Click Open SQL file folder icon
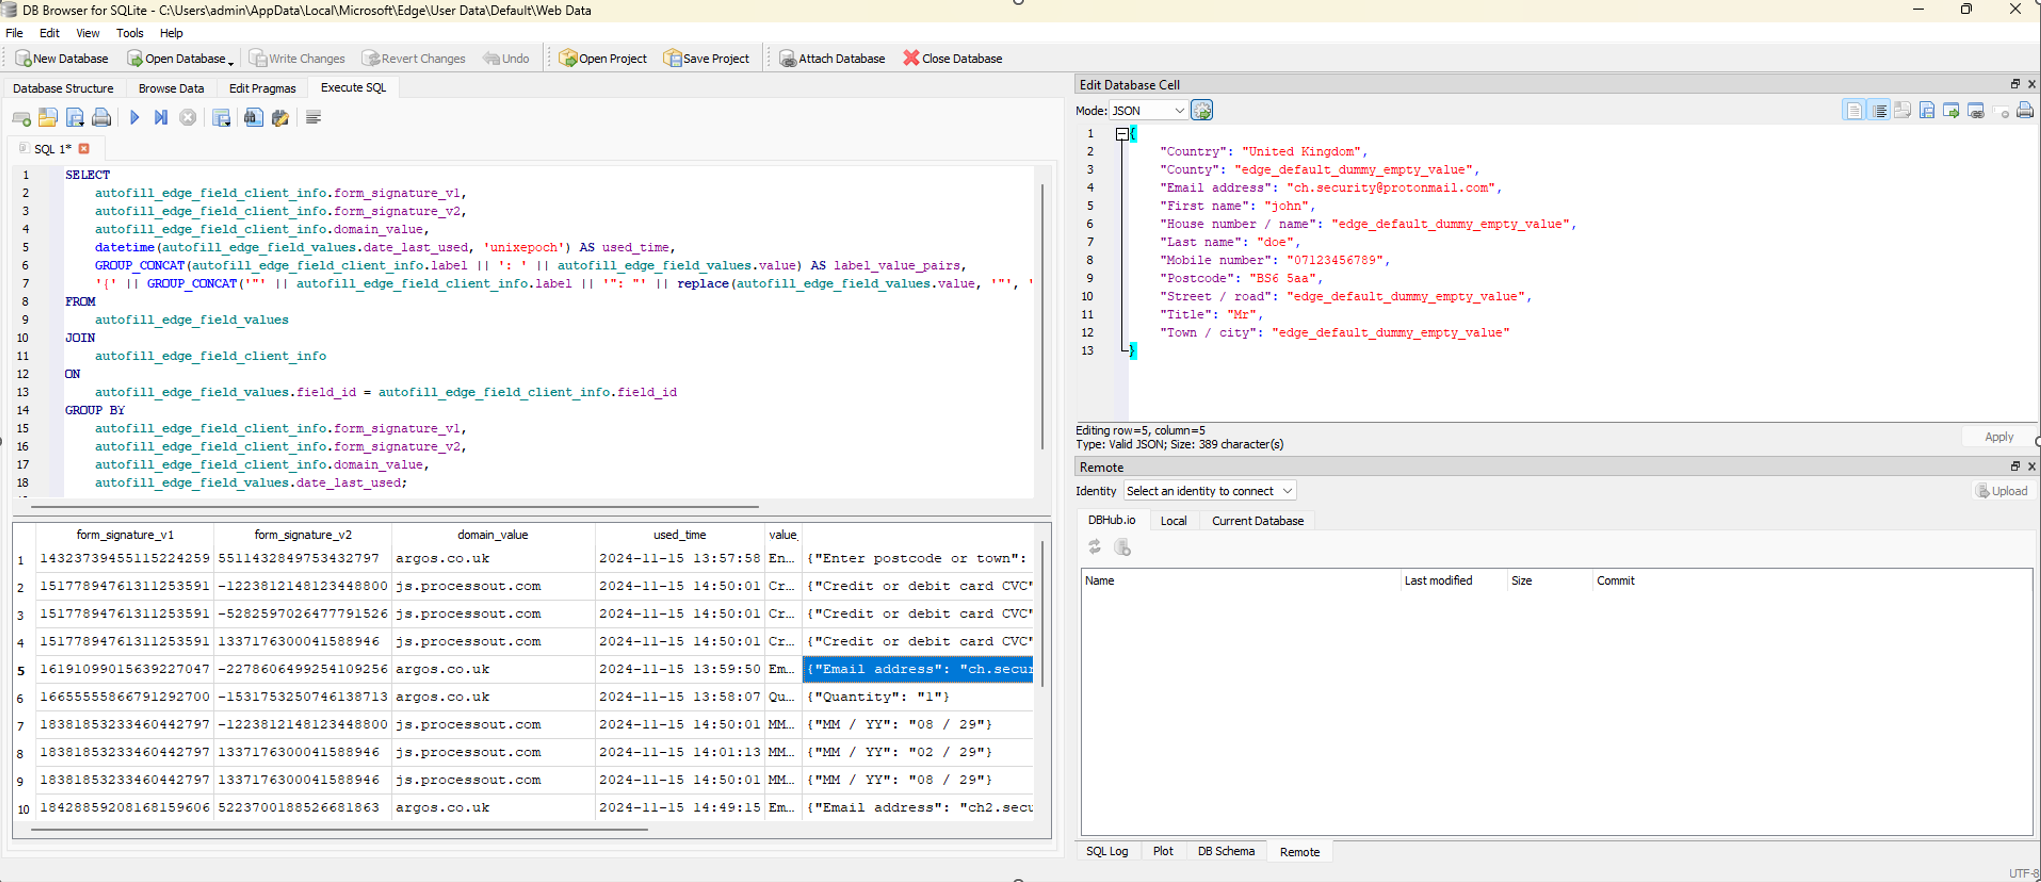Screen dimensions: 2041x882 (x=48, y=118)
